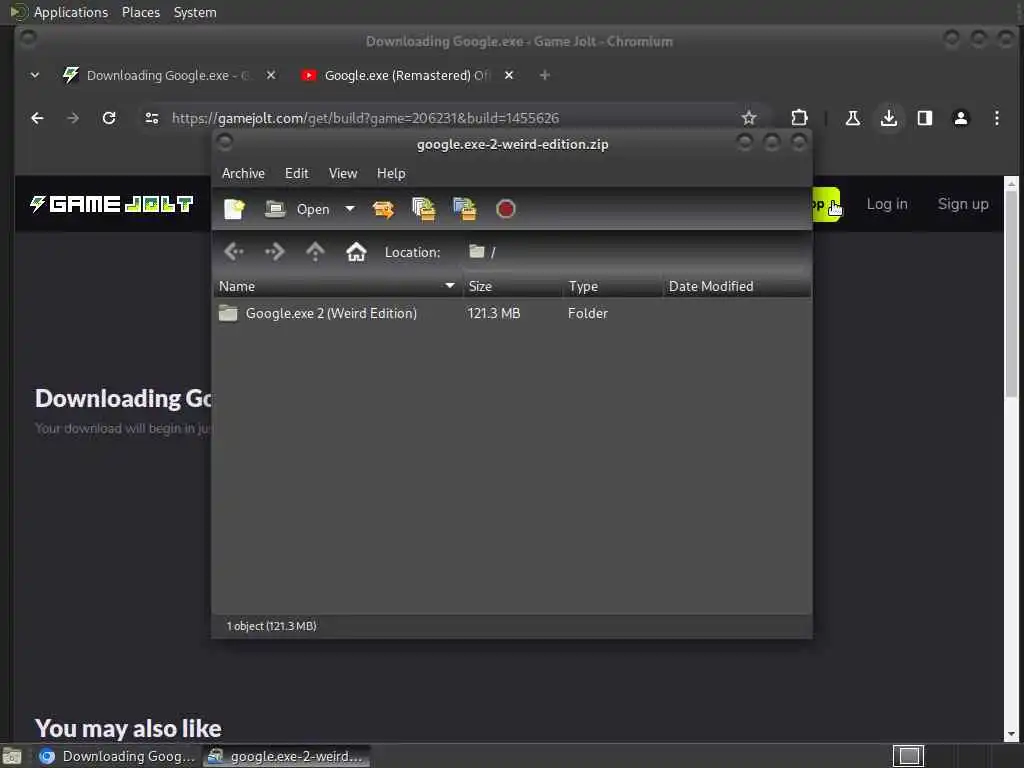Open Chrome Labs flask icon

click(852, 118)
